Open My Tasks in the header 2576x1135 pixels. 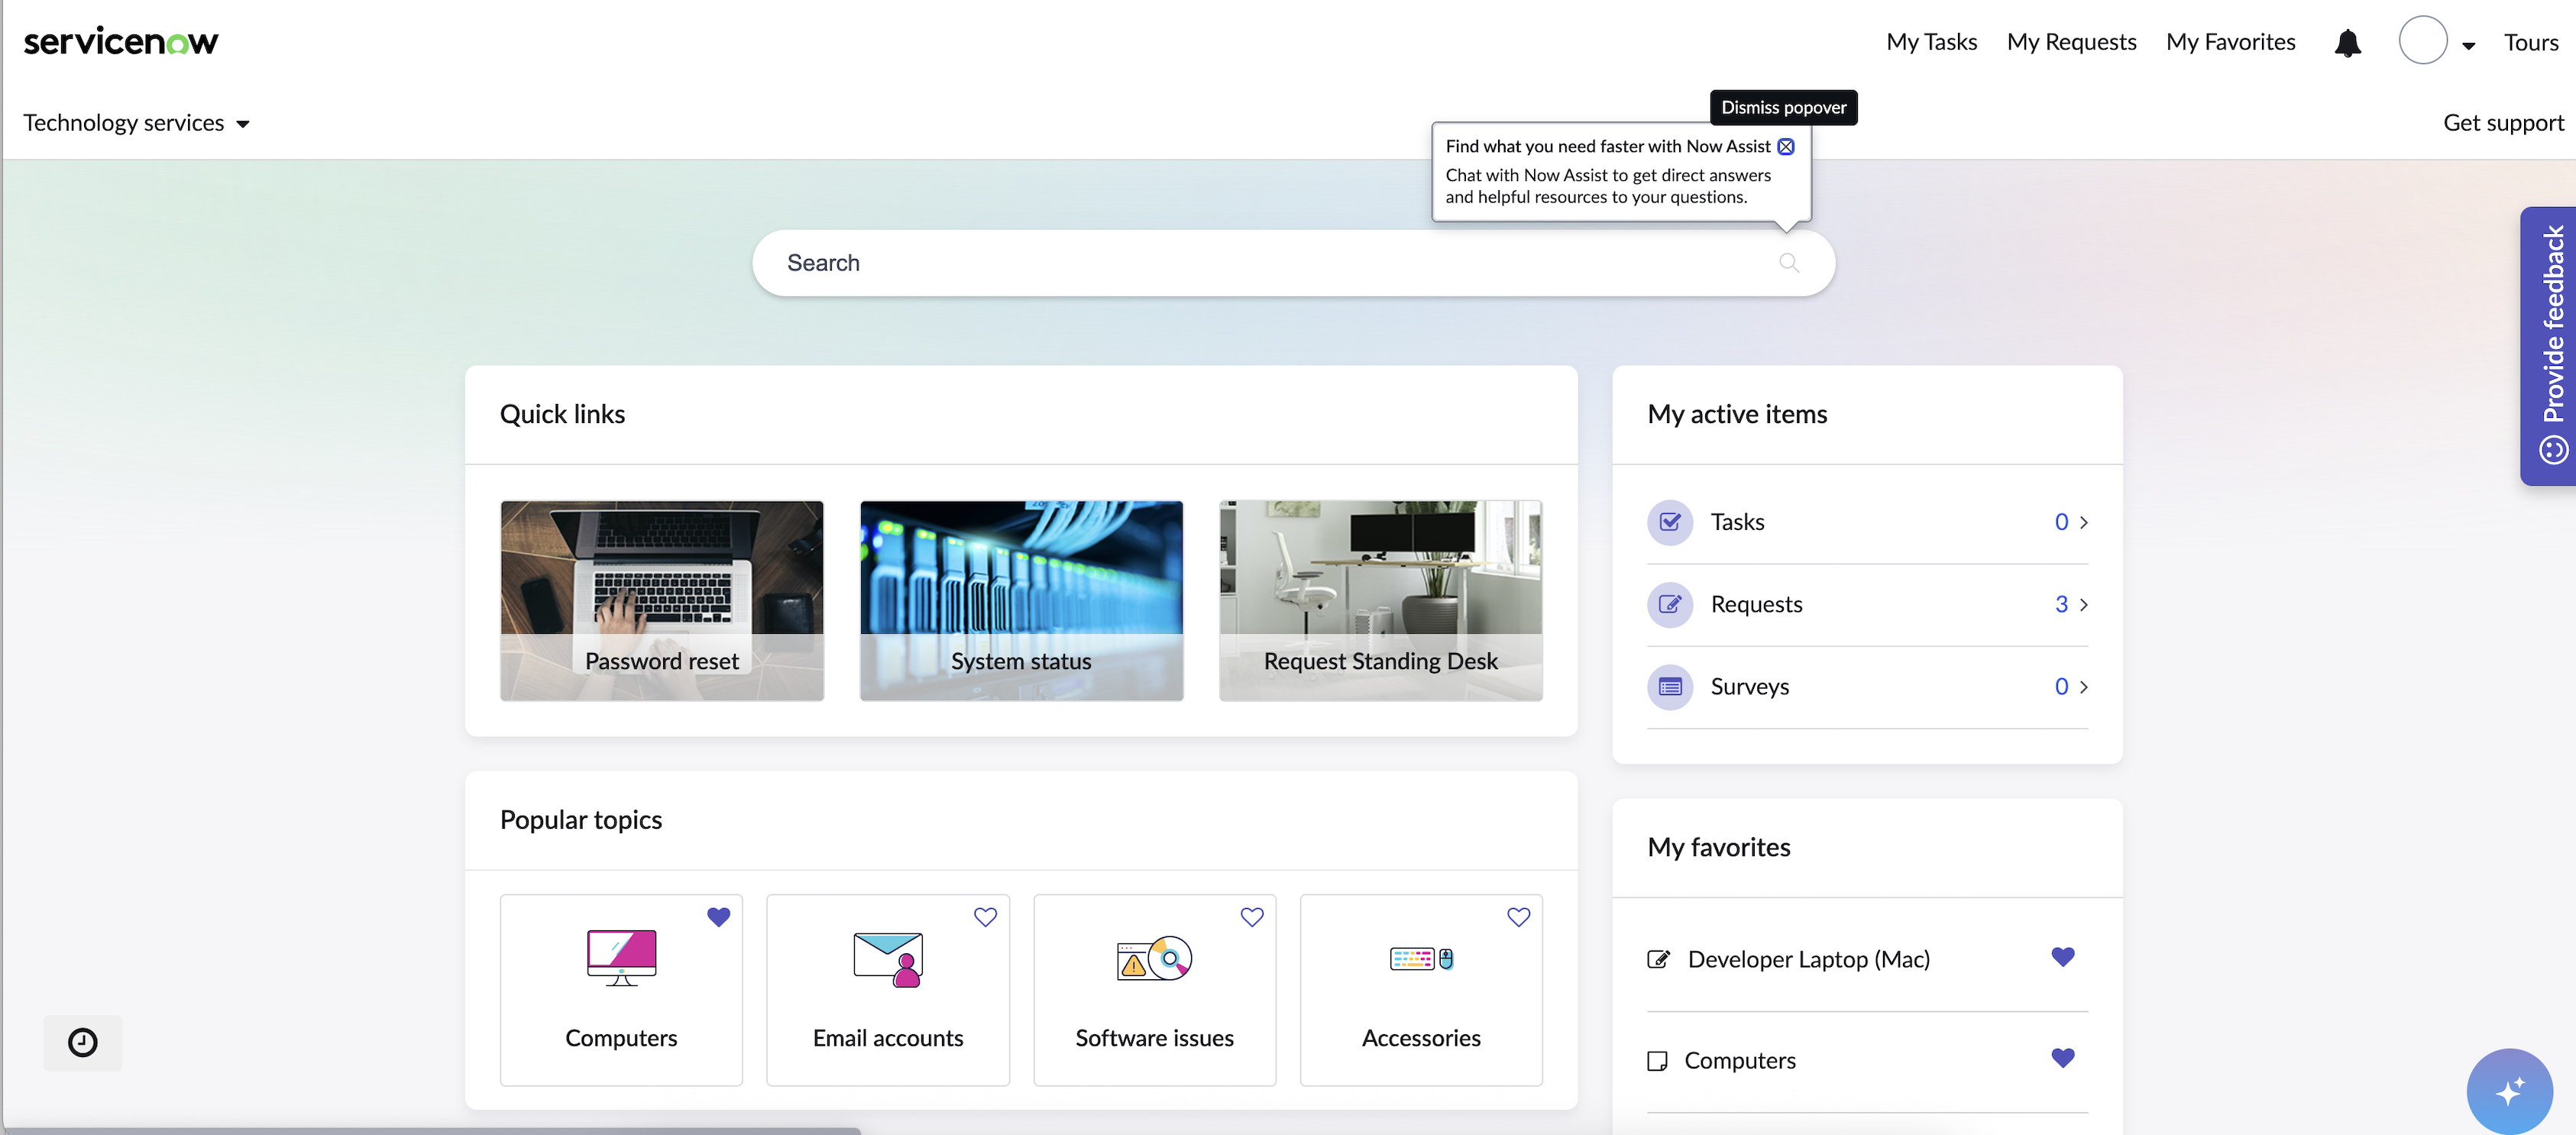(1931, 42)
